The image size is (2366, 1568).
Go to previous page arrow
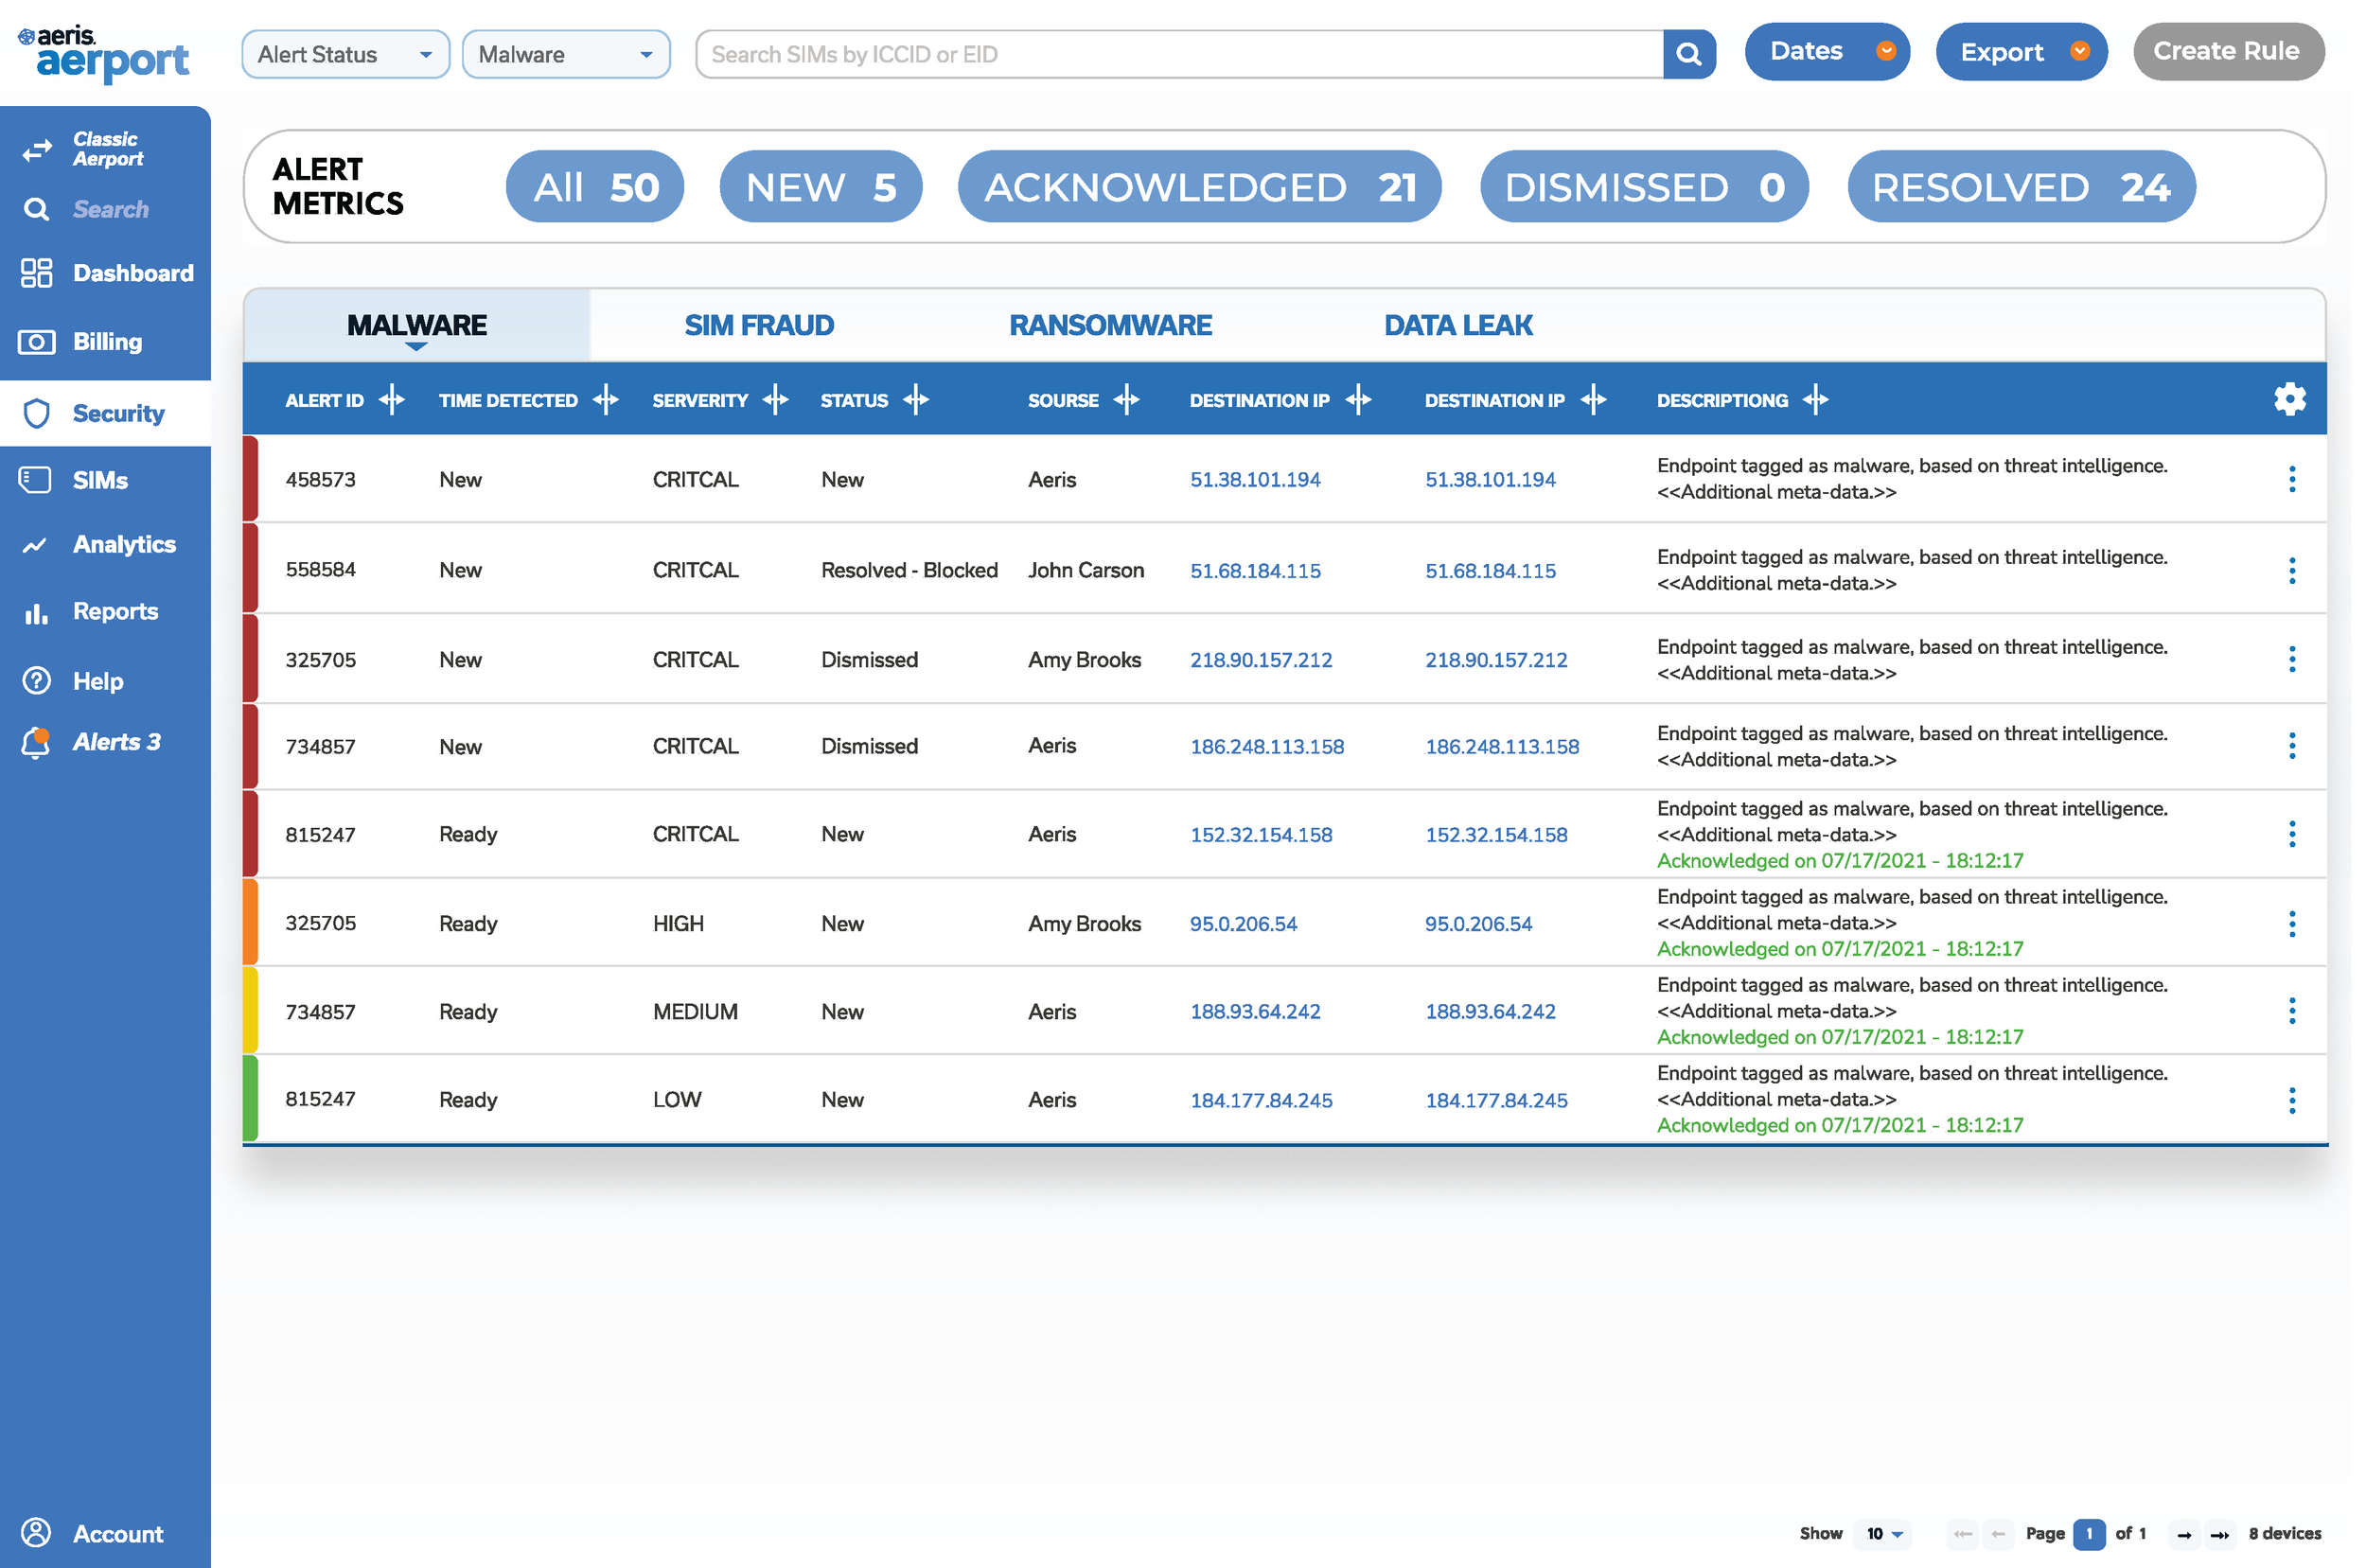pyautogui.click(x=1999, y=1534)
